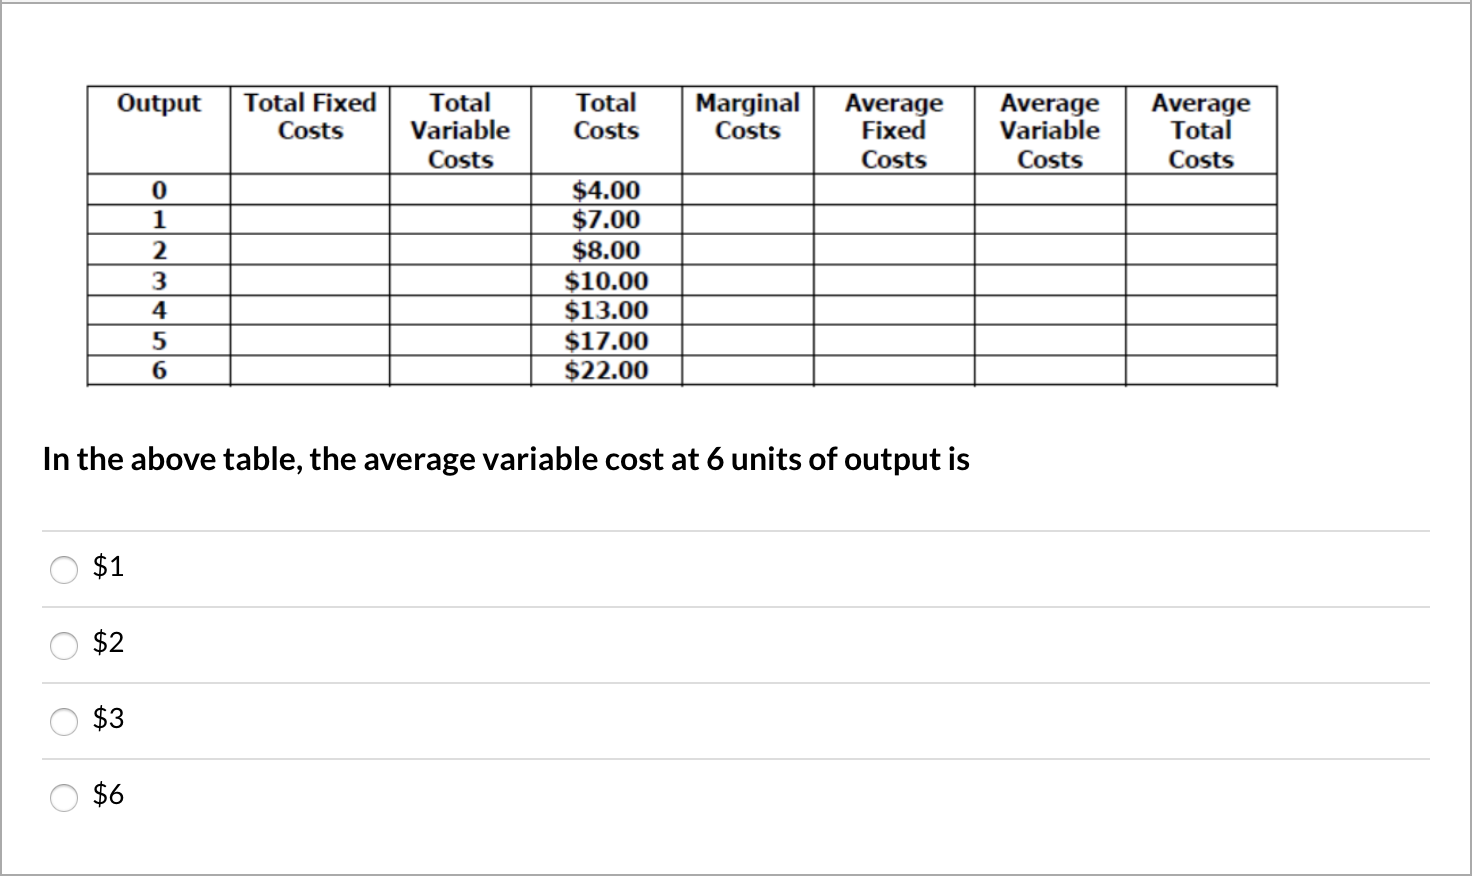Click the $10.00 total cost cell
Image resolution: width=1474 pixels, height=876 pixels.
[606, 281]
